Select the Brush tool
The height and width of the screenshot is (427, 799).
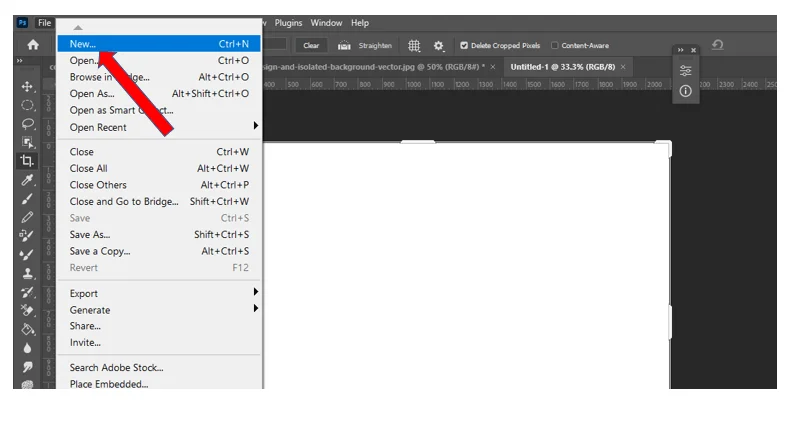click(27, 199)
